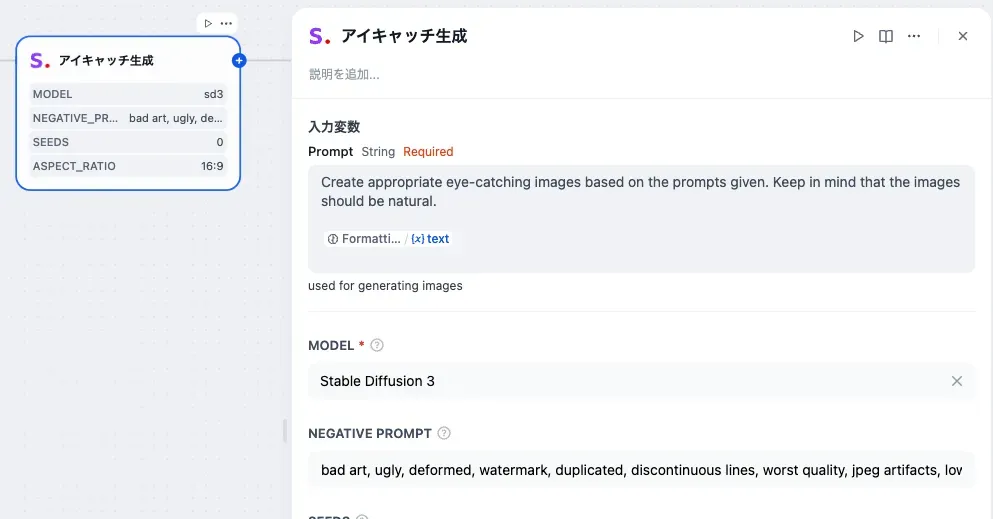This screenshot has width=993, height=519.
Task: Click the ASPECT_RATIO 16:9 row on the node
Action: point(128,166)
